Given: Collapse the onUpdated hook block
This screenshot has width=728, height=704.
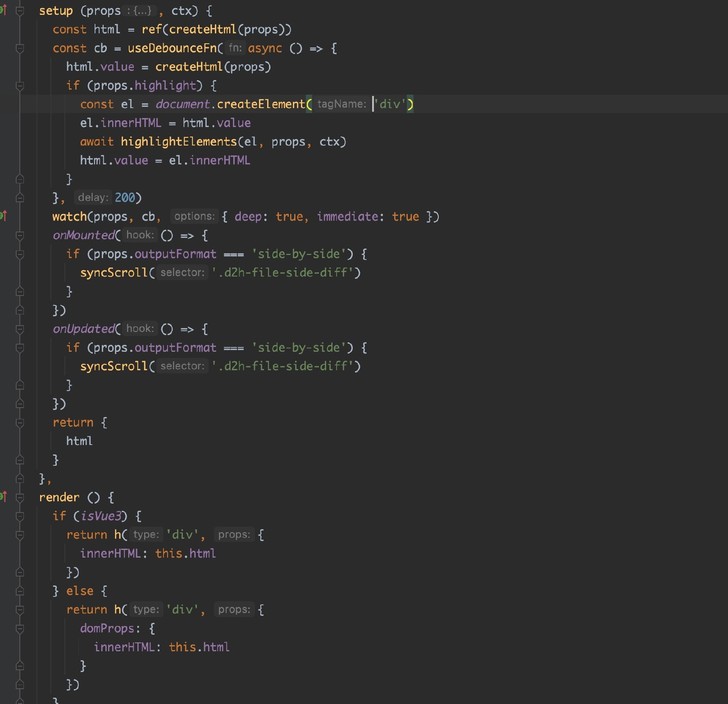Looking at the screenshot, I should [20, 329].
